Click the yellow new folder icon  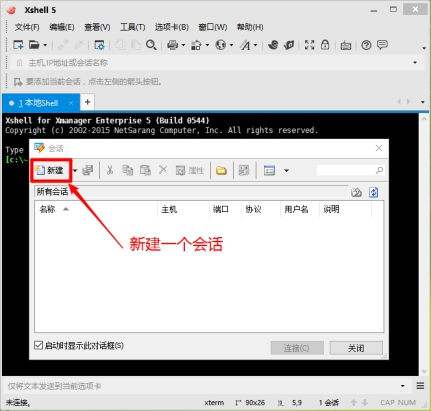[221, 171]
